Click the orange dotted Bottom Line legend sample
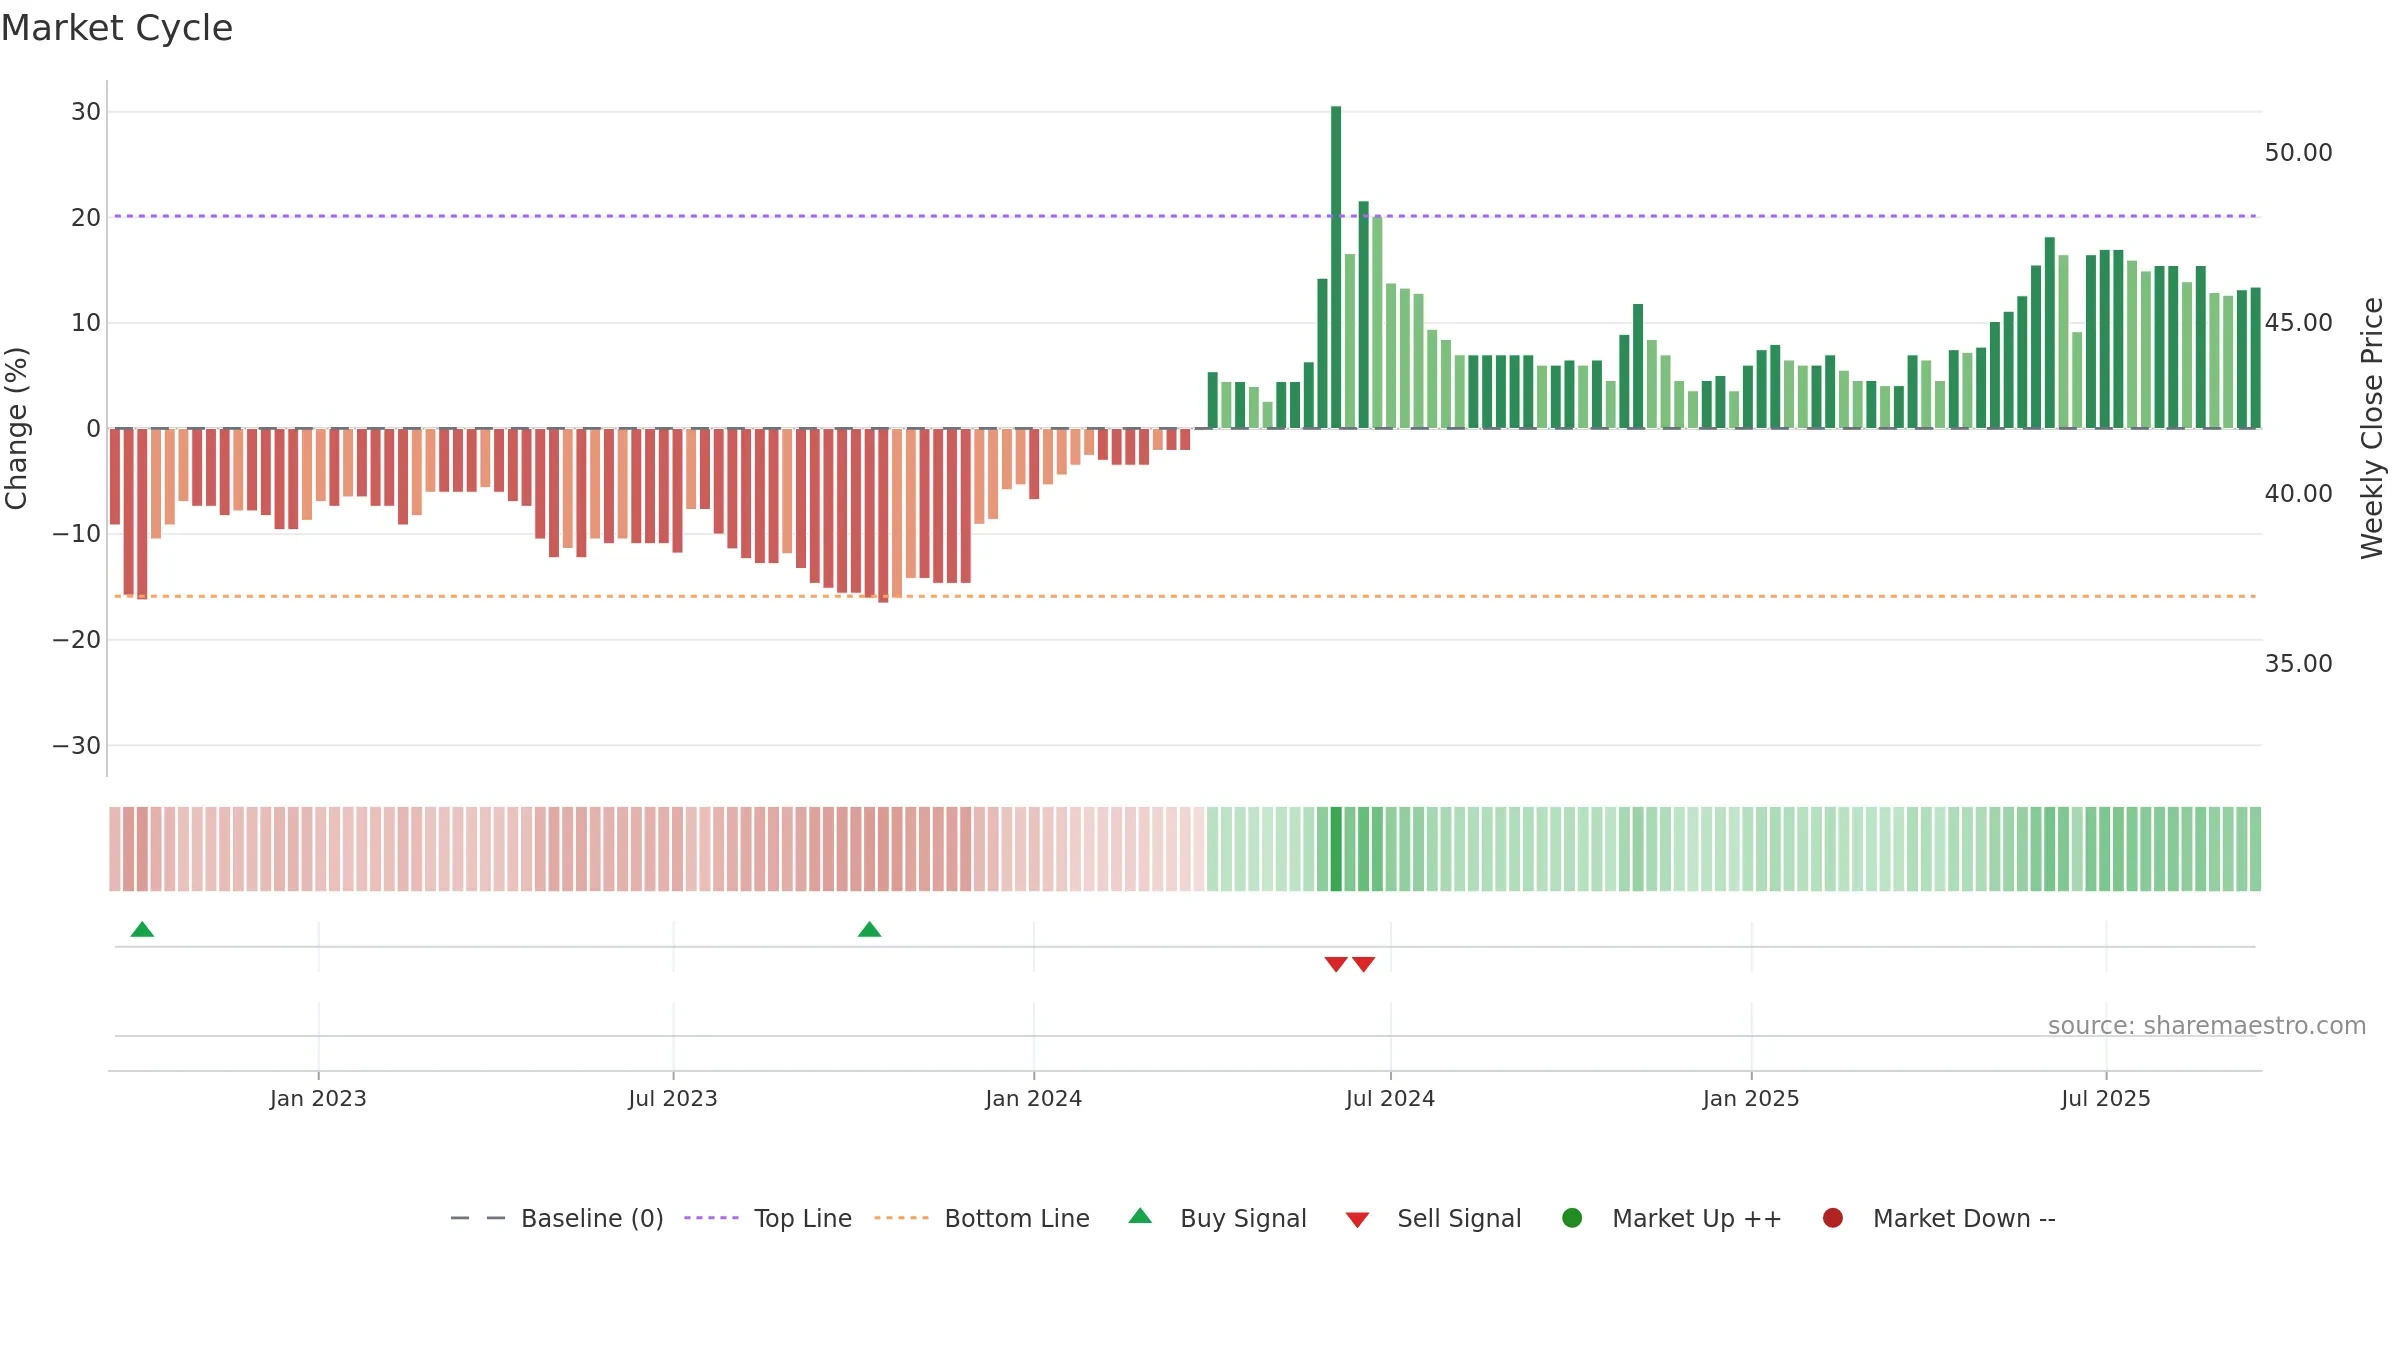 [x=901, y=1218]
